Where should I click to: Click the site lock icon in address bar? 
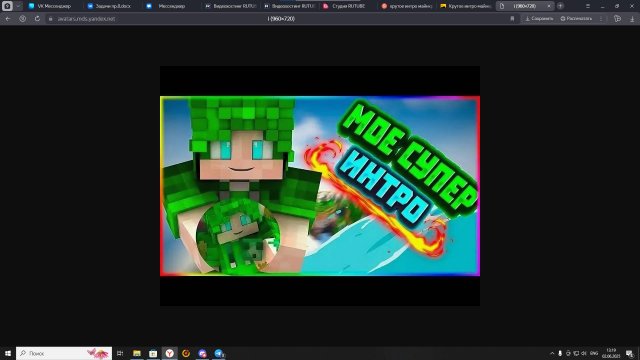tap(51, 19)
